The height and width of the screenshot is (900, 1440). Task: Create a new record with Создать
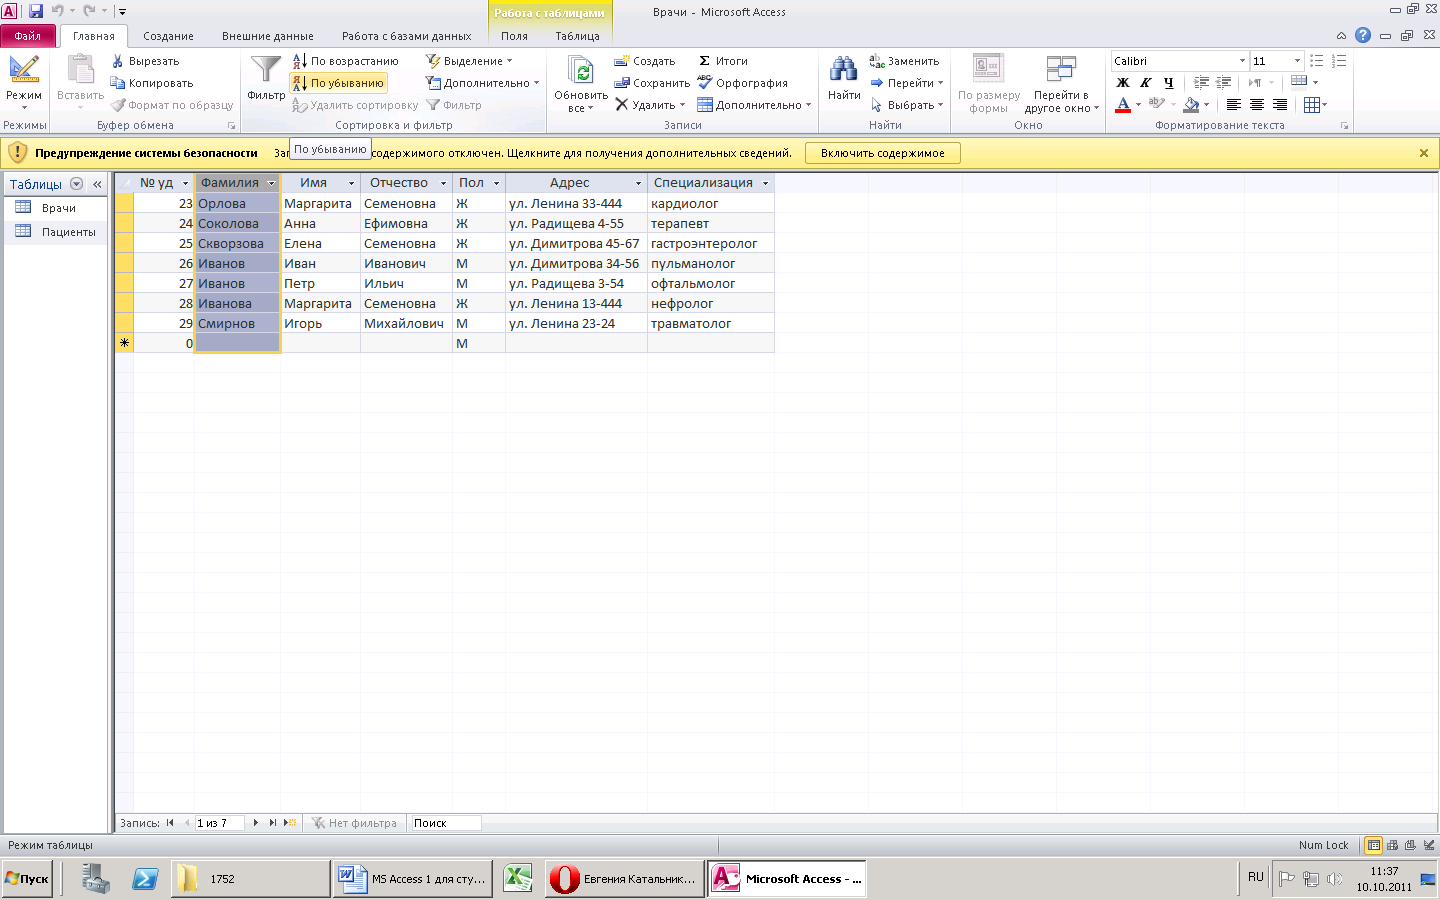(645, 61)
